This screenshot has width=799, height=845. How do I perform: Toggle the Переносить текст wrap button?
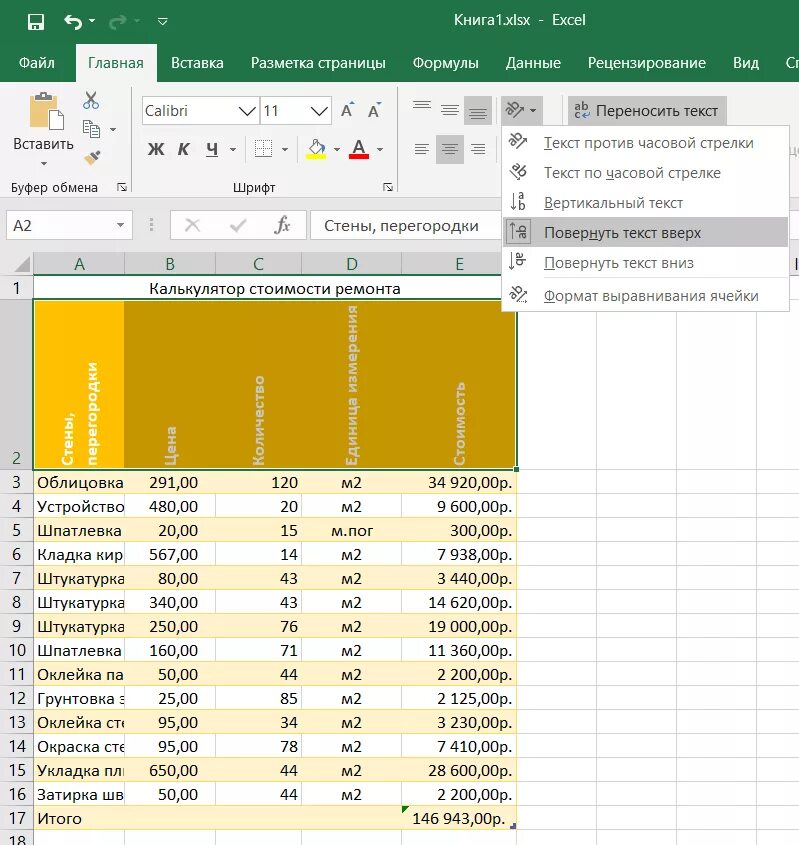coord(647,111)
